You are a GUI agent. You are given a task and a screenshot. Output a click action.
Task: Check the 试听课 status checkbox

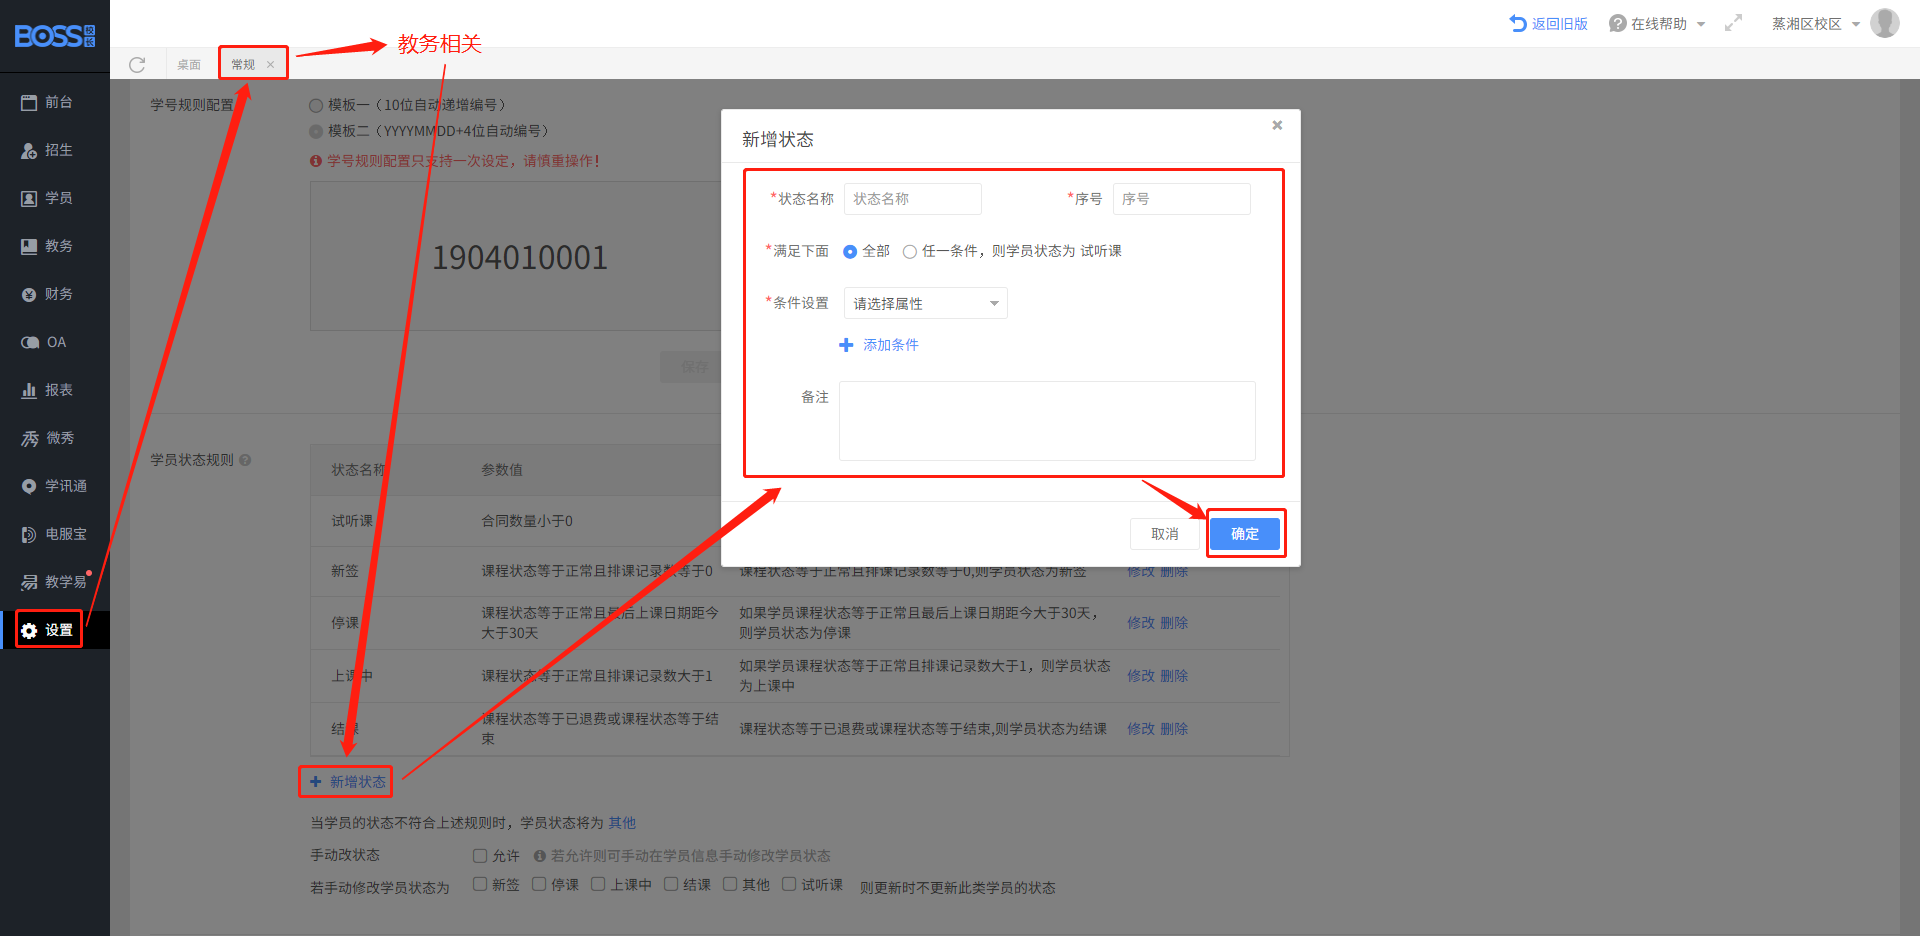(x=789, y=884)
